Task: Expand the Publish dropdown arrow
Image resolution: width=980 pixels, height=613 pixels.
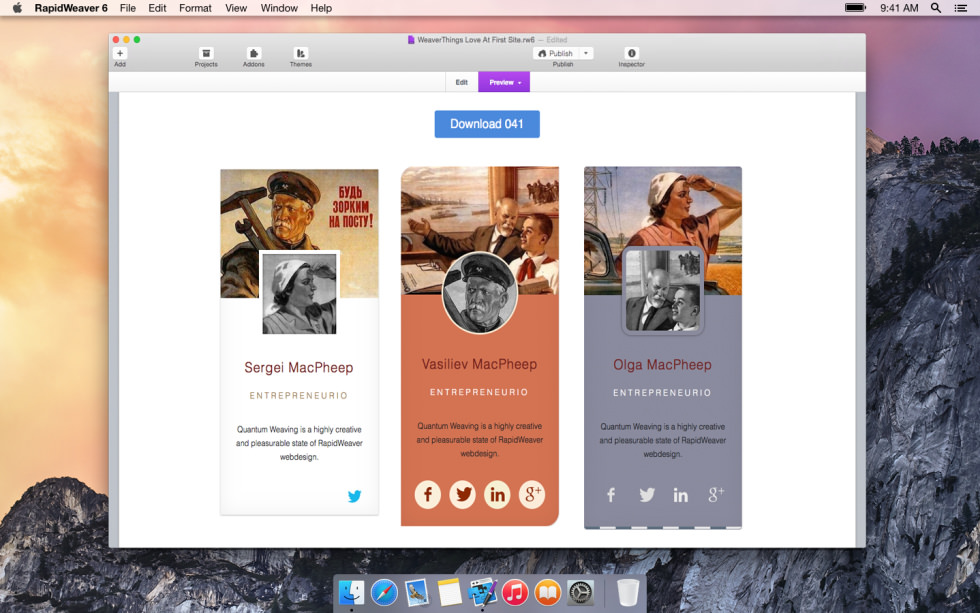Action: [x=586, y=54]
